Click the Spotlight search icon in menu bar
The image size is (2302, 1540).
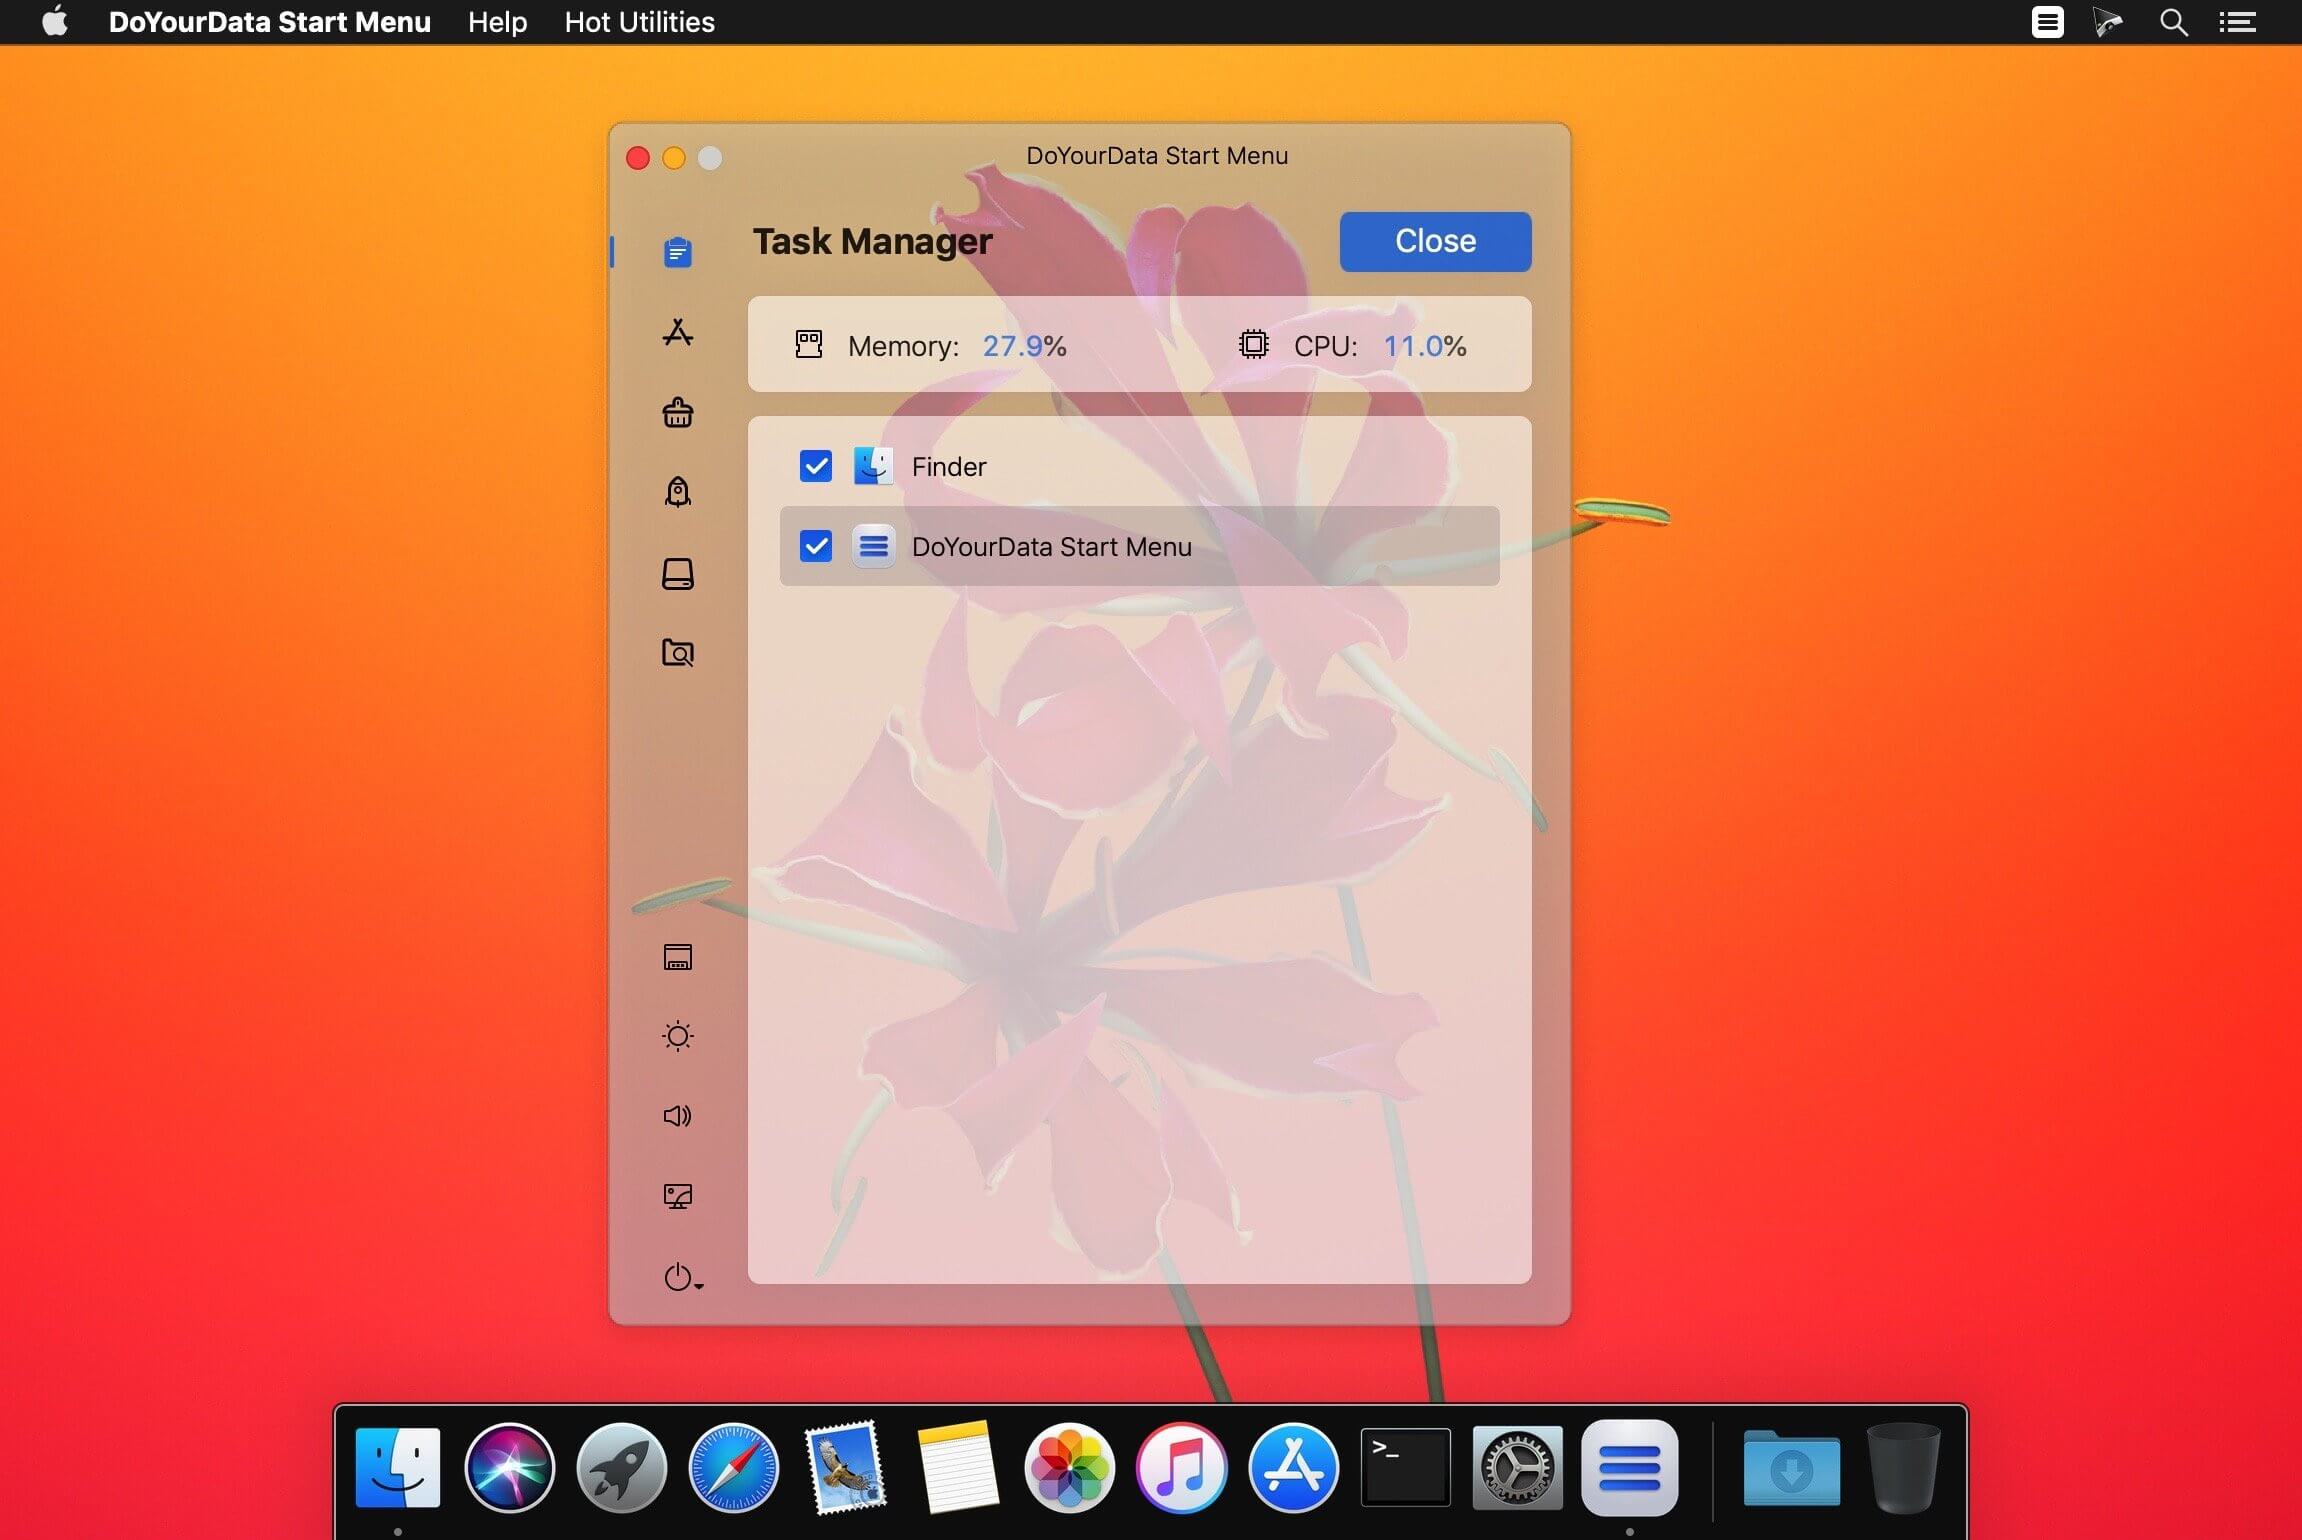[2173, 22]
